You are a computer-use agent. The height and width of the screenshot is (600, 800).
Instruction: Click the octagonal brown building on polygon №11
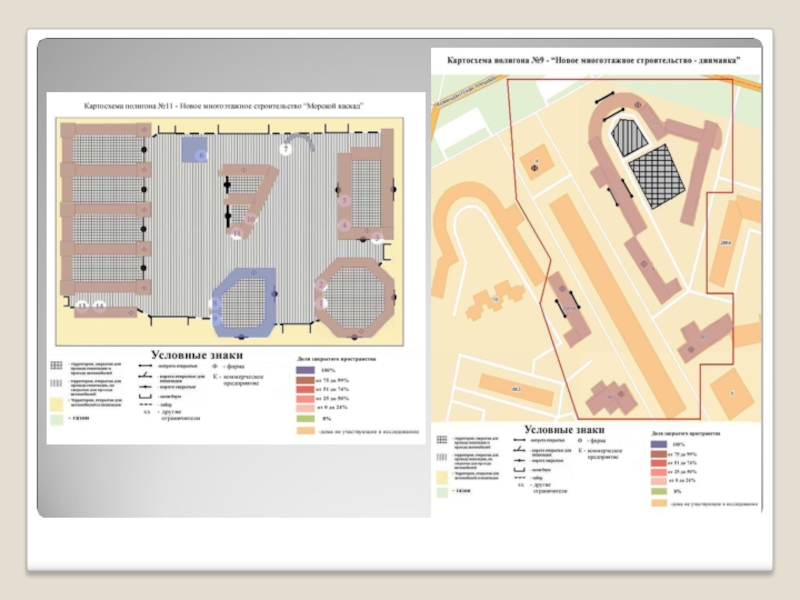coord(356,297)
